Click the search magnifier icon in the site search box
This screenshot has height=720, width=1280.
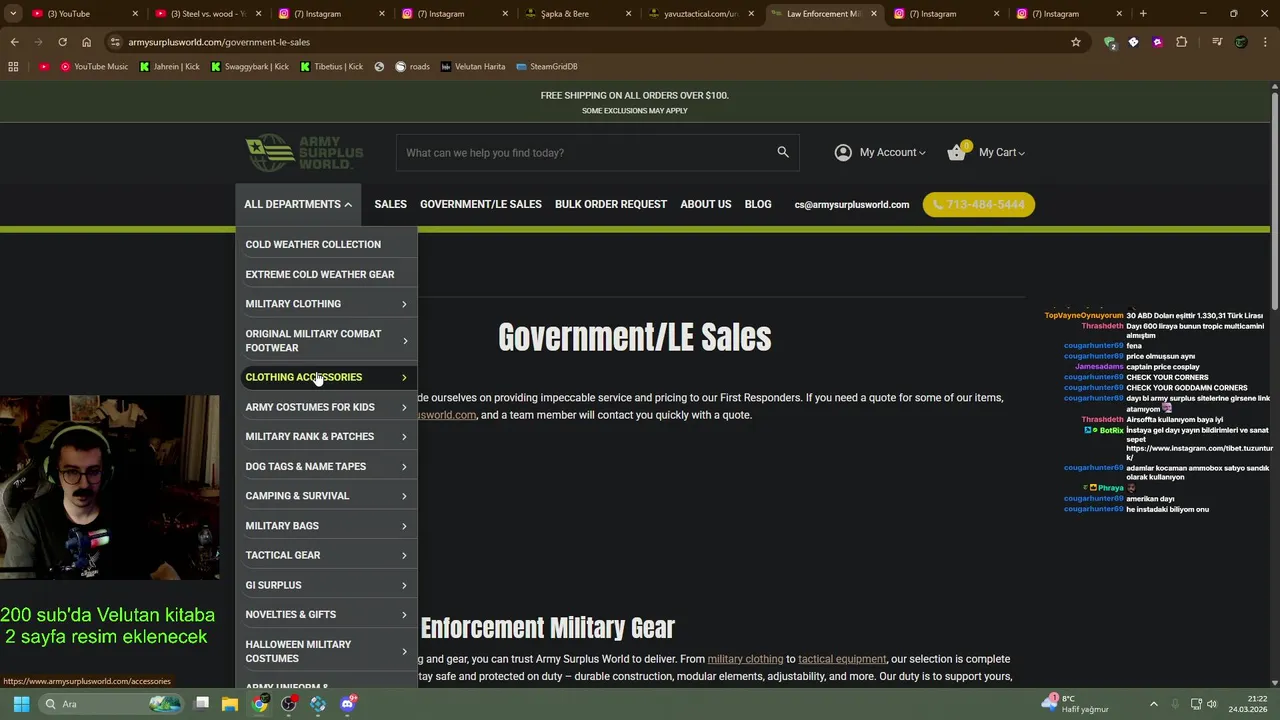coord(783,152)
